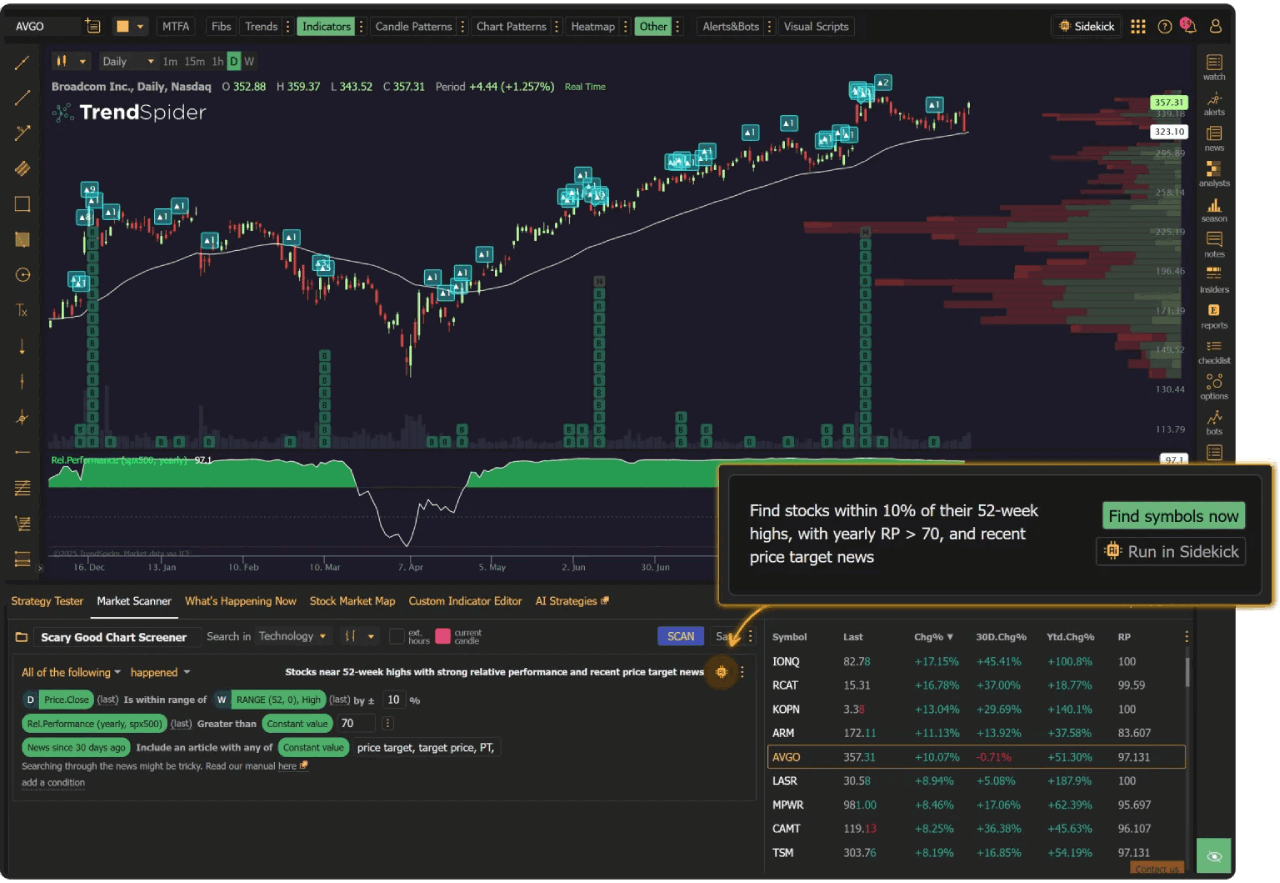1280x883 pixels.
Task: Toggle the green eye visibility button bottom right
Action: [1213, 856]
